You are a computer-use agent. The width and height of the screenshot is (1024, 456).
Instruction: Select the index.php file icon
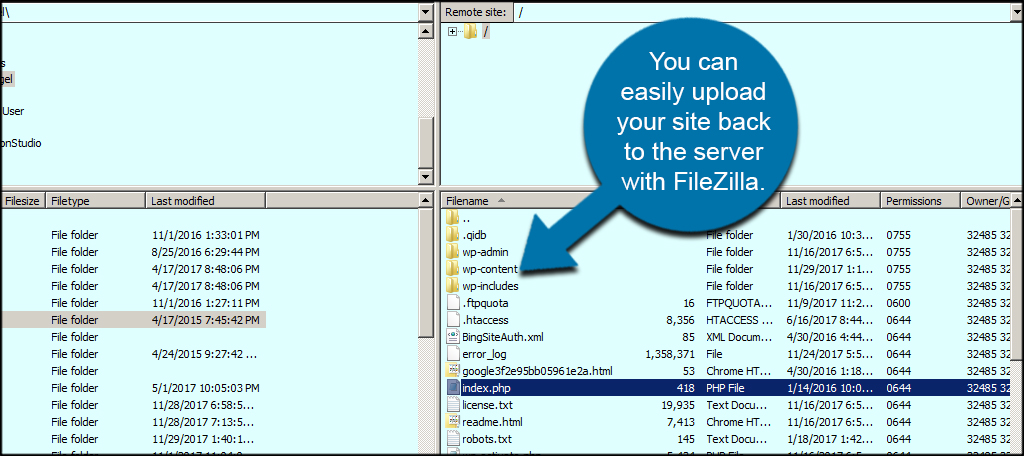click(453, 387)
